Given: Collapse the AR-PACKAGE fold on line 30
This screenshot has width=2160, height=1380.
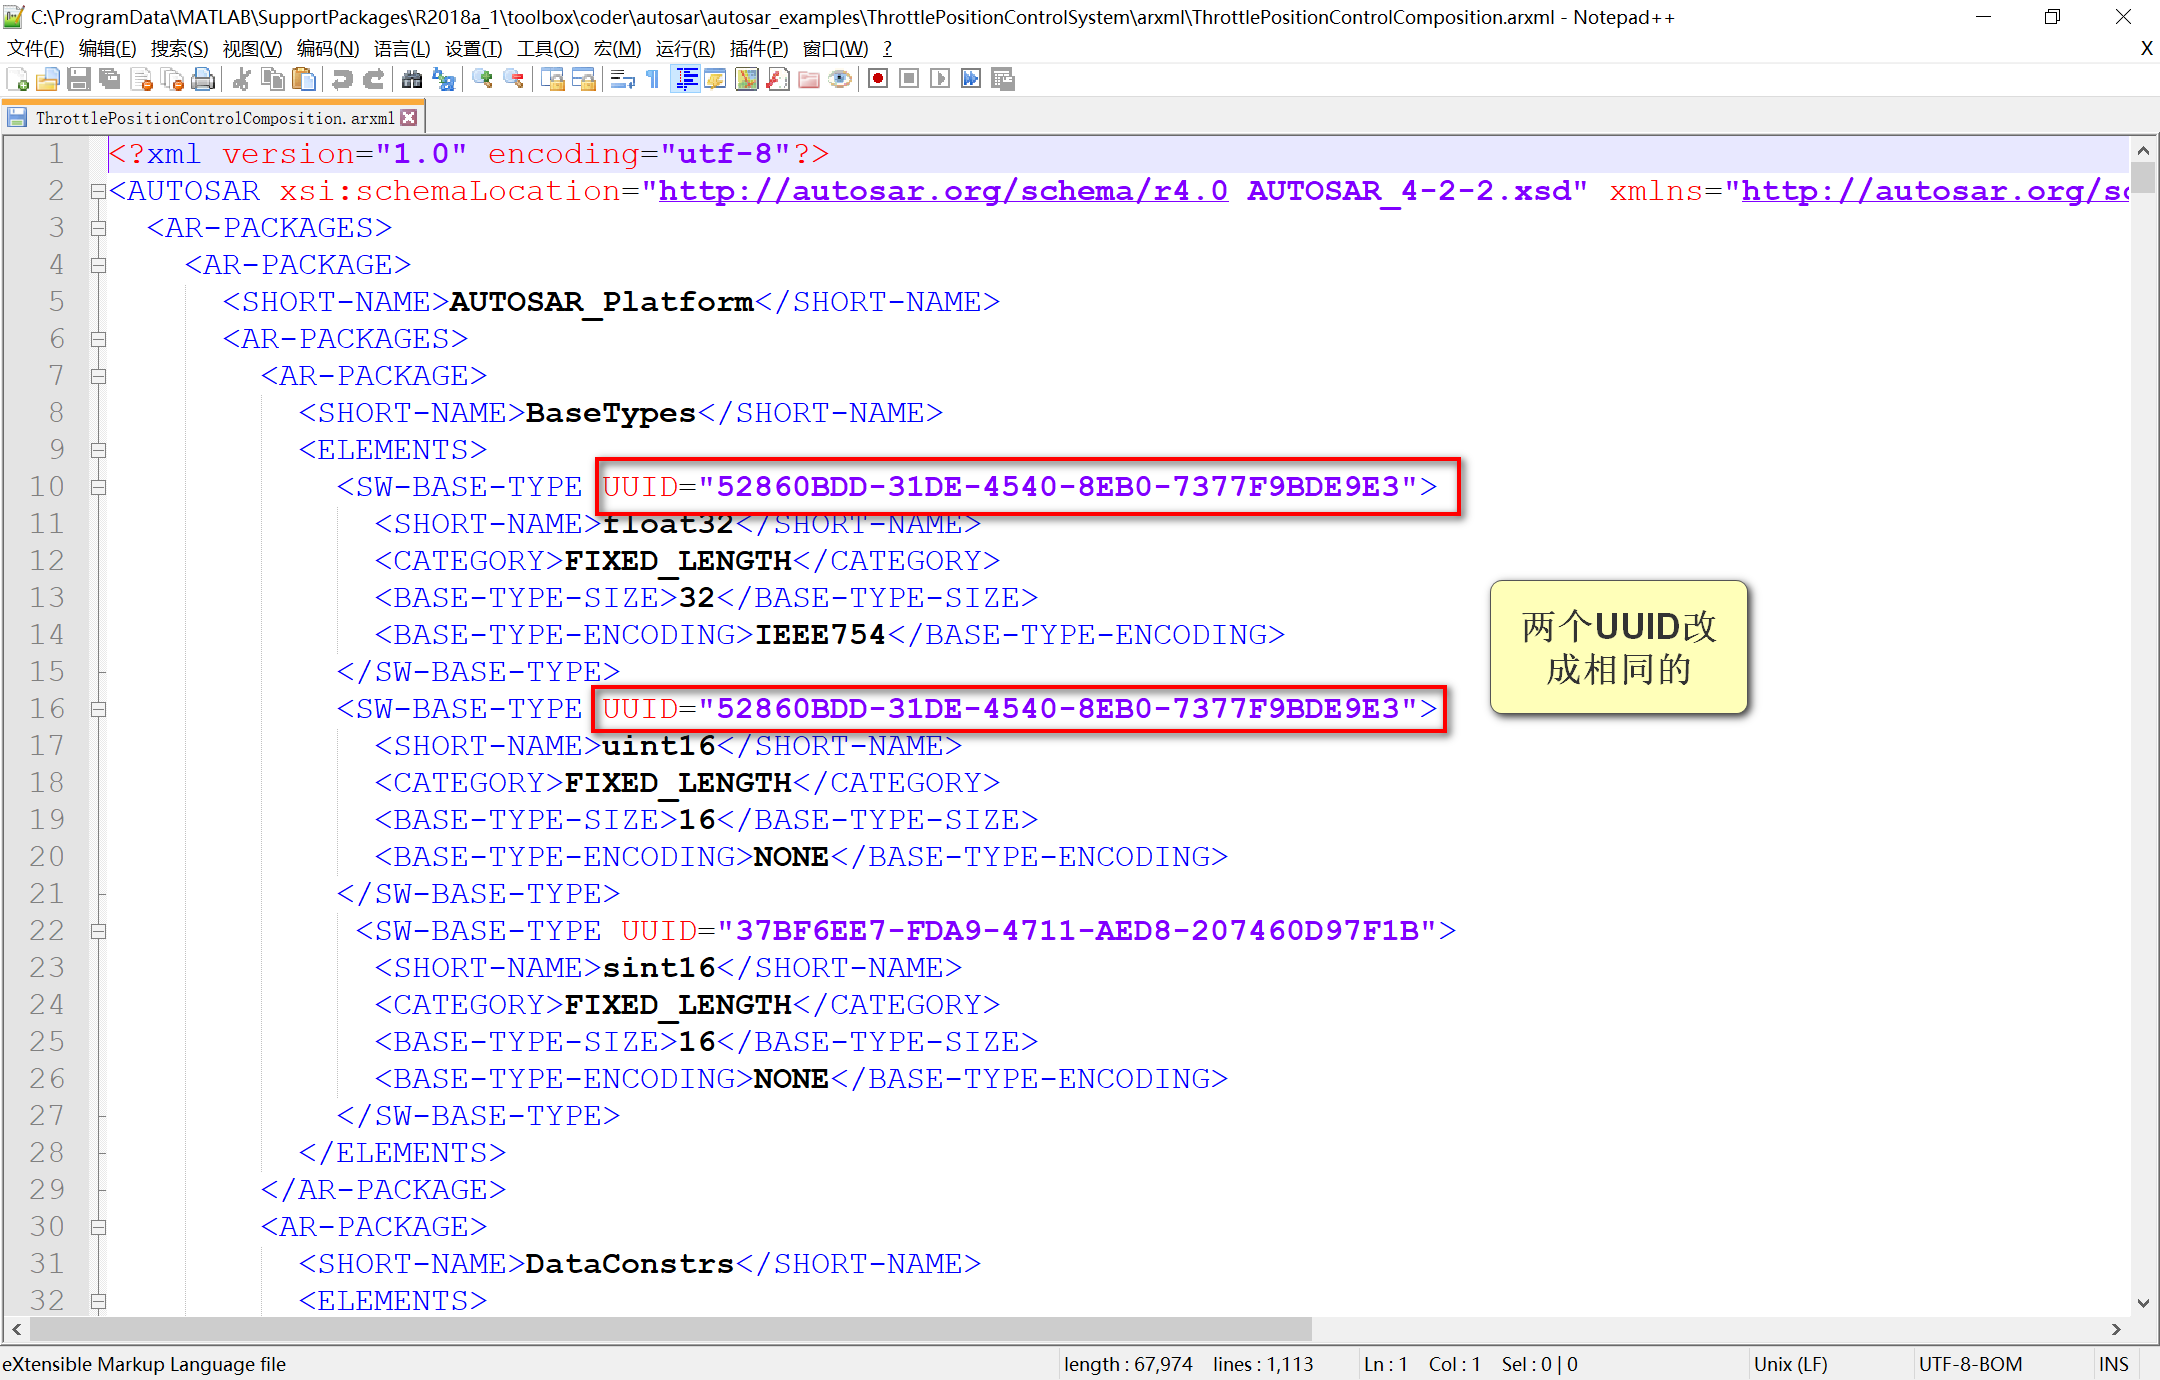Looking at the screenshot, I should tap(98, 1227).
